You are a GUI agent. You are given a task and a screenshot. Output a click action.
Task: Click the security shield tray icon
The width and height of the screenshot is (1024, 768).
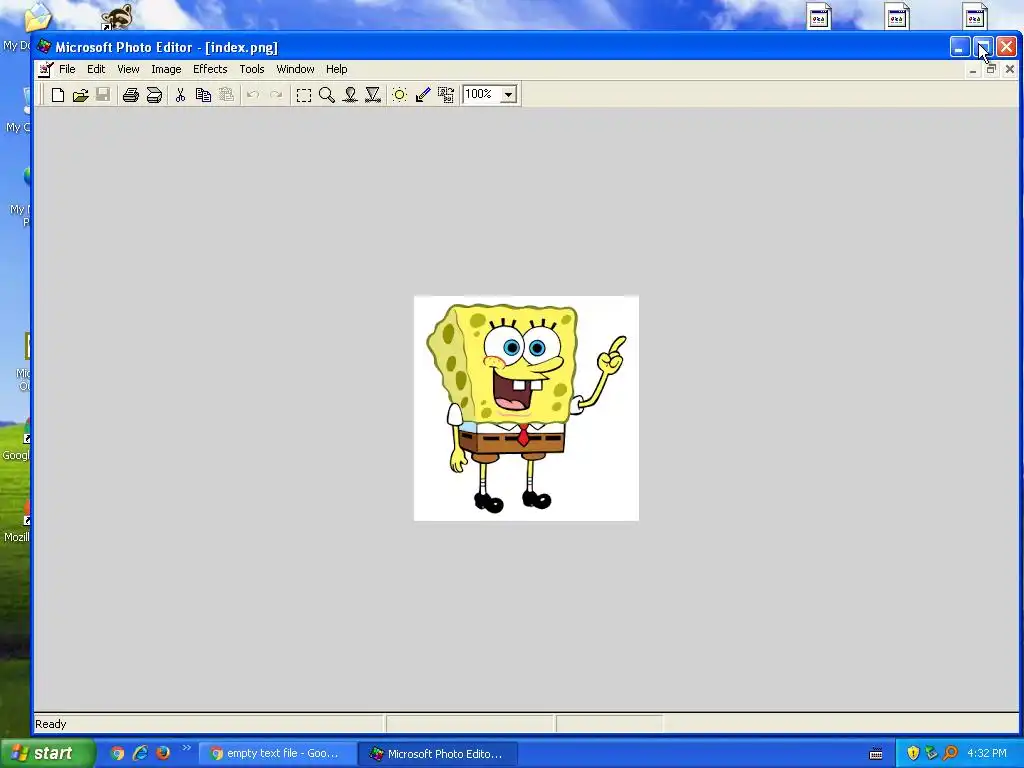(x=913, y=754)
